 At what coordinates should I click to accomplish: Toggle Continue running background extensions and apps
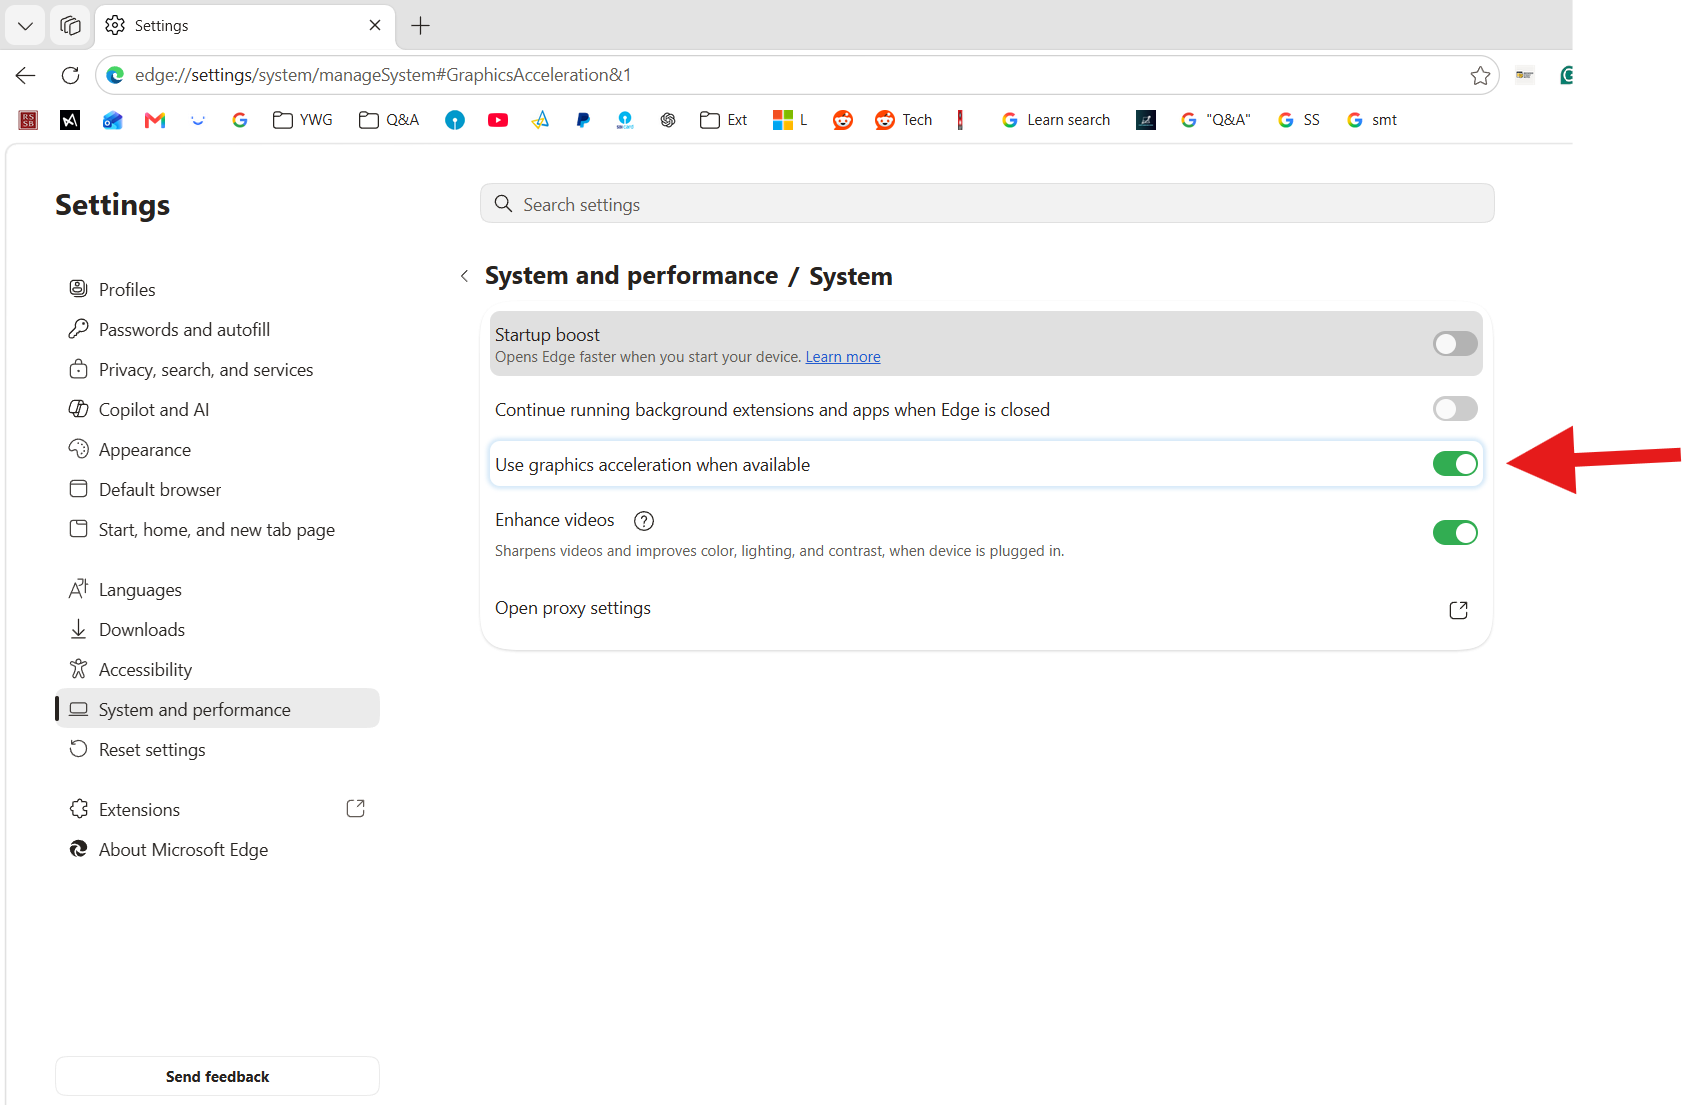(1455, 408)
